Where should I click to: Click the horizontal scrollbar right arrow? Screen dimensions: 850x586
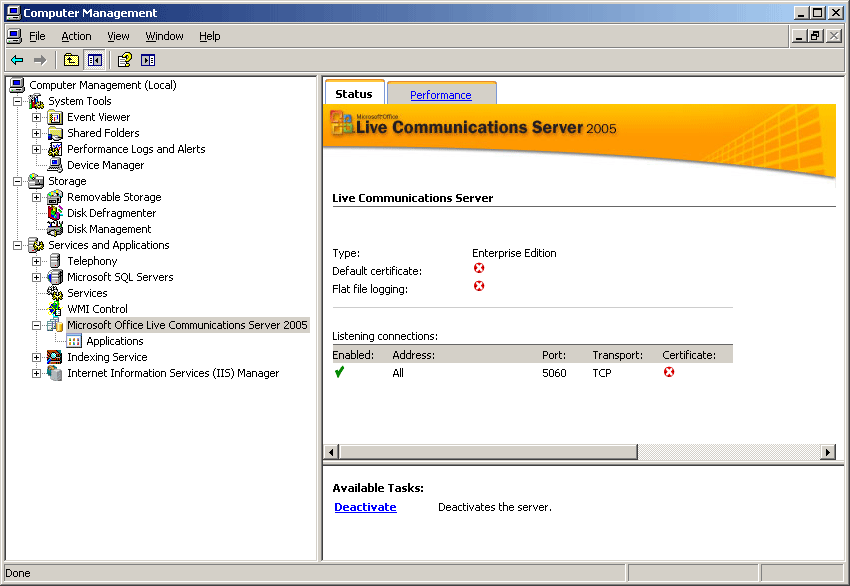coord(827,452)
